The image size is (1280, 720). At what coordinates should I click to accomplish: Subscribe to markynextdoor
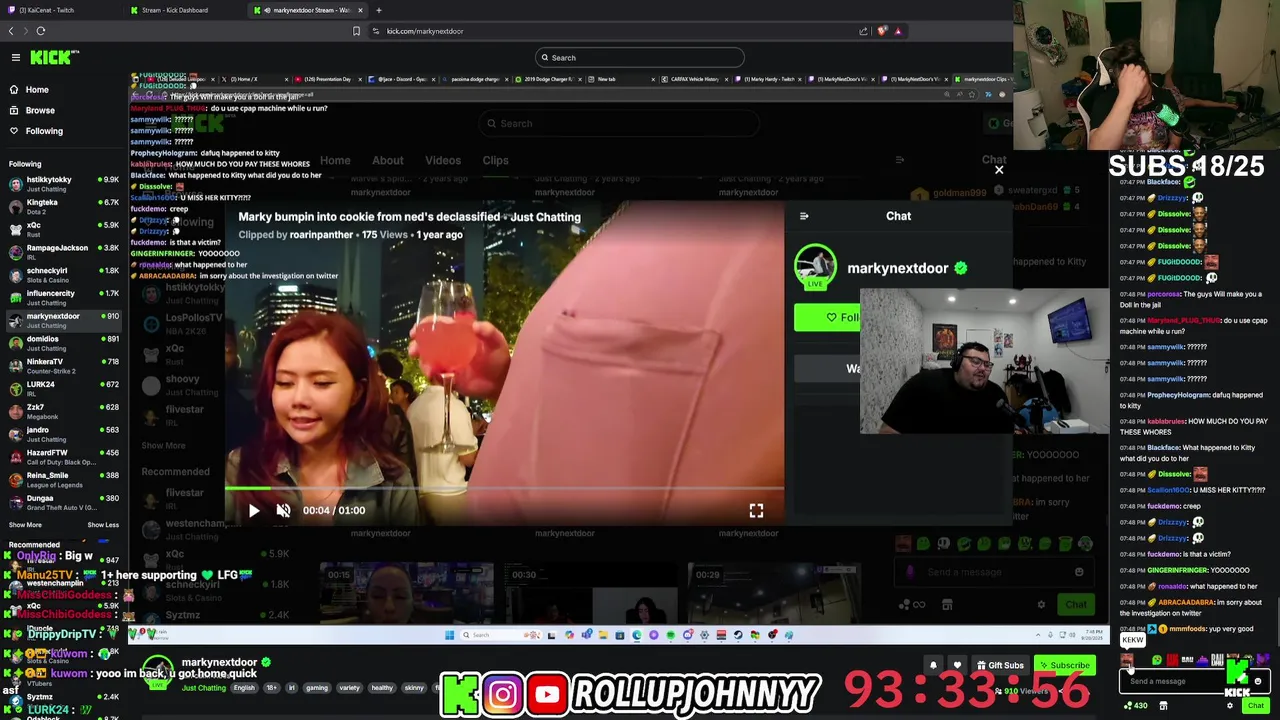[x=1064, y=665]
